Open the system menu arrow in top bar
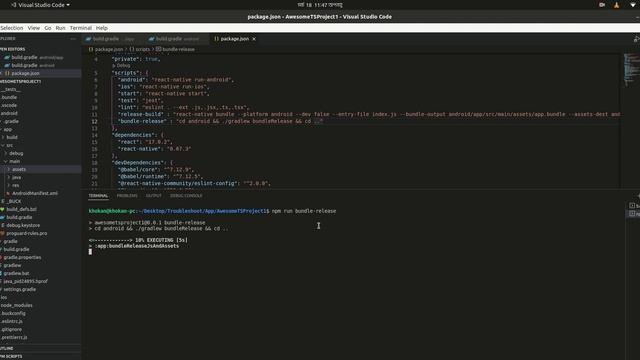The height and width of the screenshot is (360, 640). pos(633,5)
